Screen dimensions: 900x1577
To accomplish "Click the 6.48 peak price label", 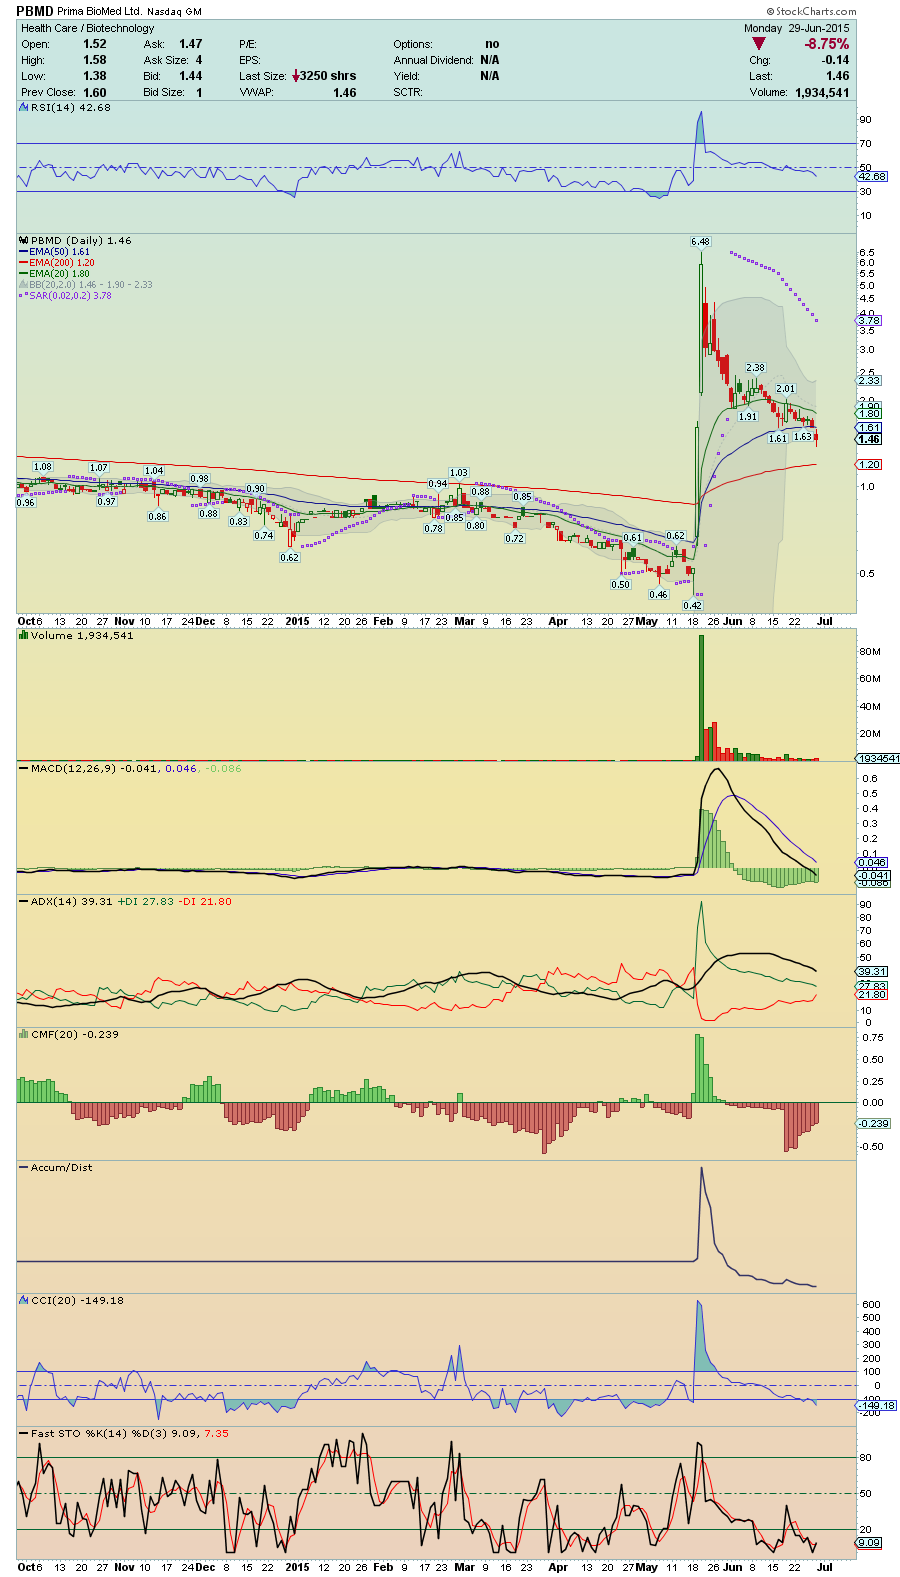I will (x=700, y=242).
